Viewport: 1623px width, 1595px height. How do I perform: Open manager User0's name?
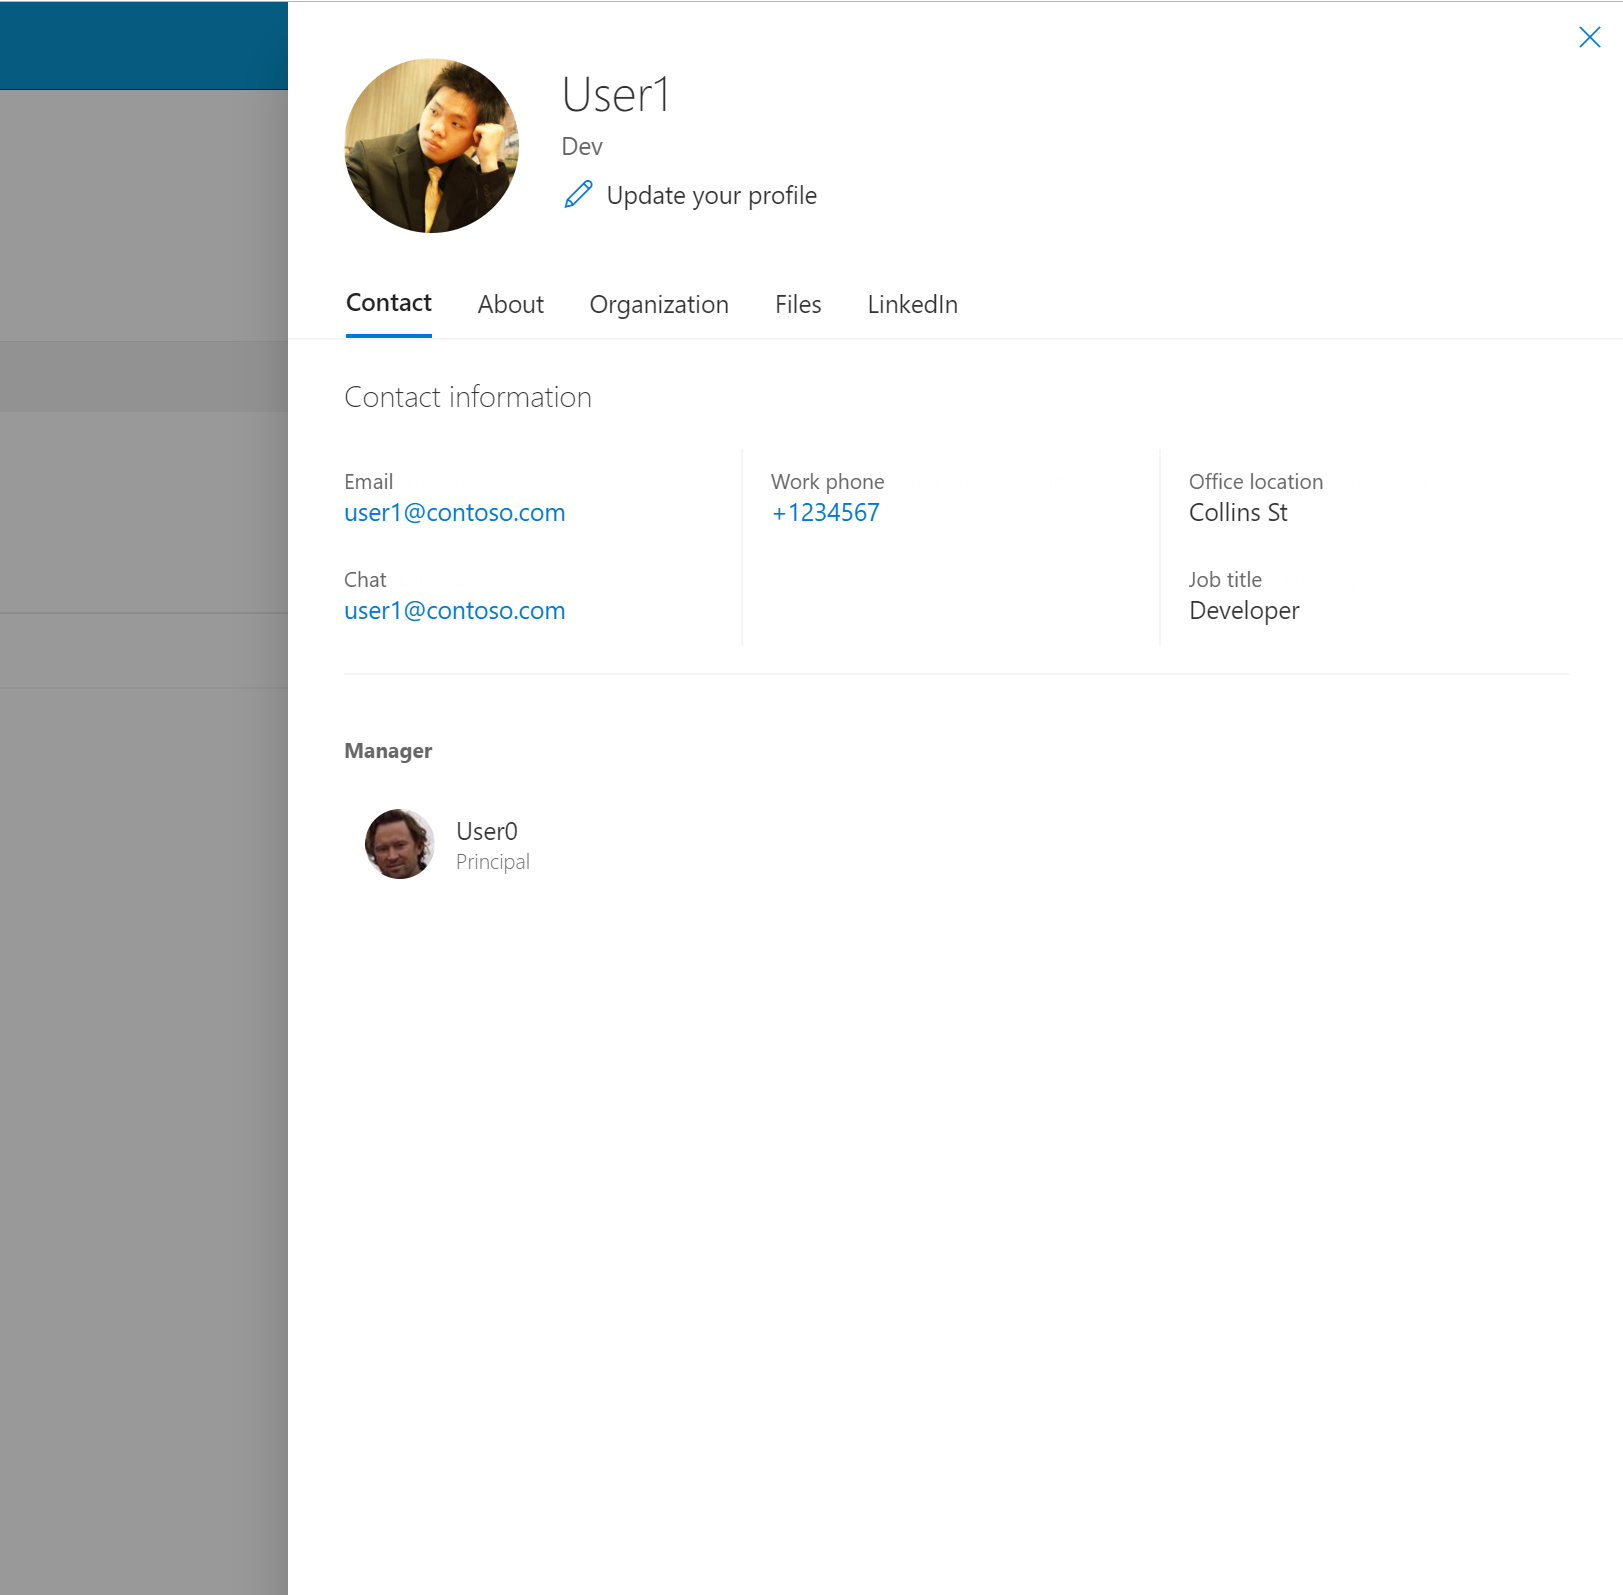487,831
